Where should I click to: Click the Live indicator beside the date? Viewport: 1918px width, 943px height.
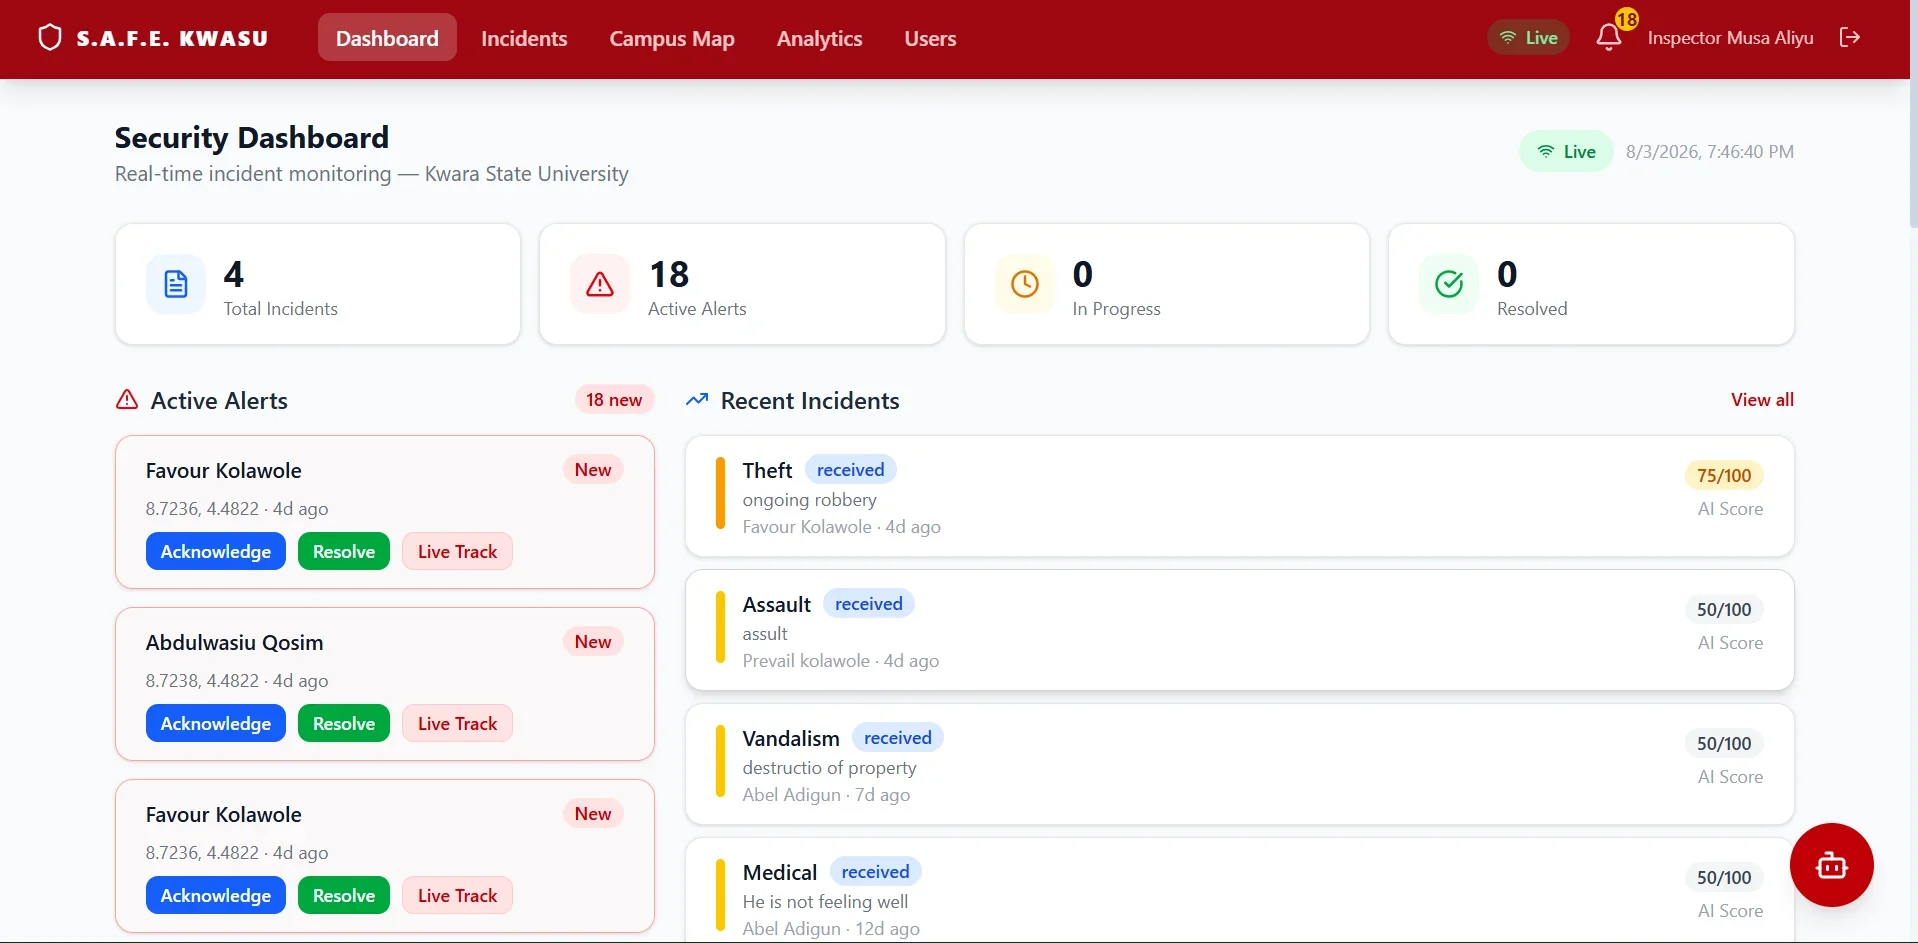click(x=1566, y=151)
